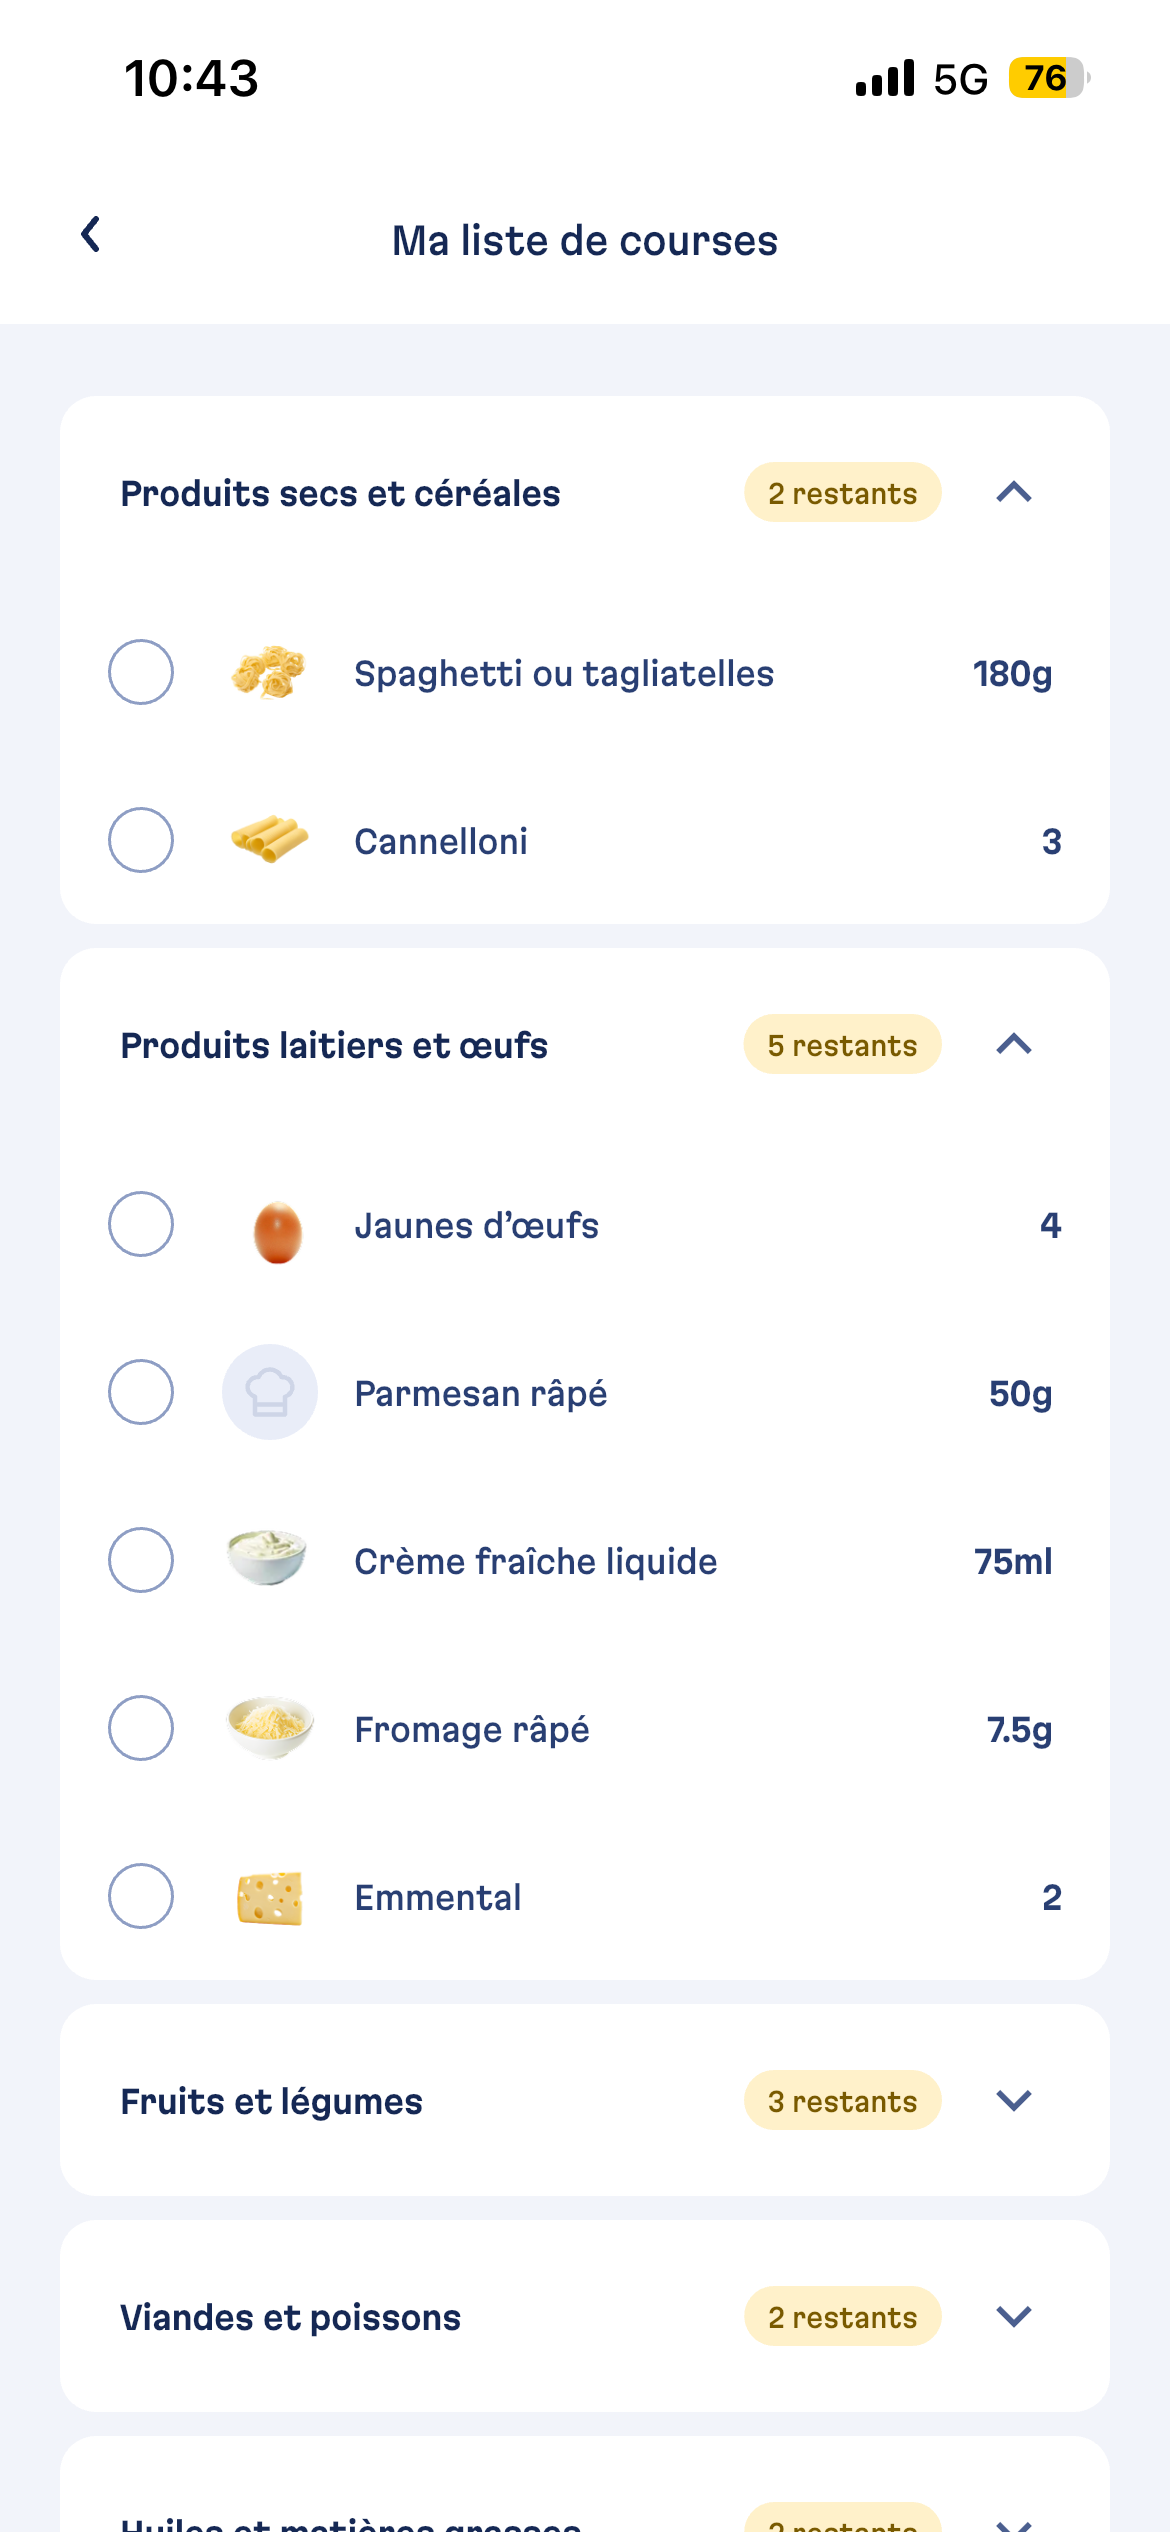This screenshot has width=1170, height=2532.
Task: Tap the Parmesan râpé item name
Action: pos(481,1393)
